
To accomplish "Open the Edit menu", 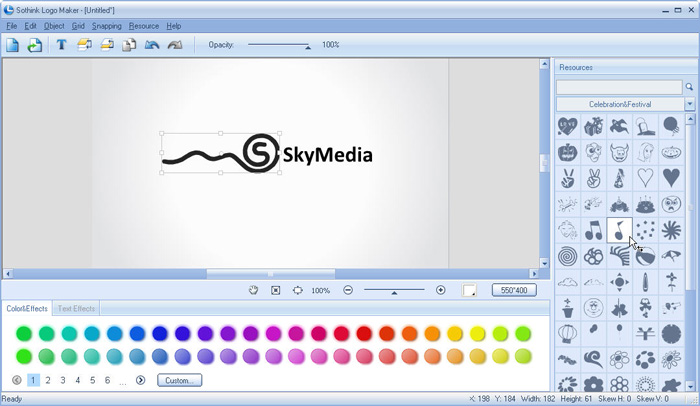I will tap(30, 26).
